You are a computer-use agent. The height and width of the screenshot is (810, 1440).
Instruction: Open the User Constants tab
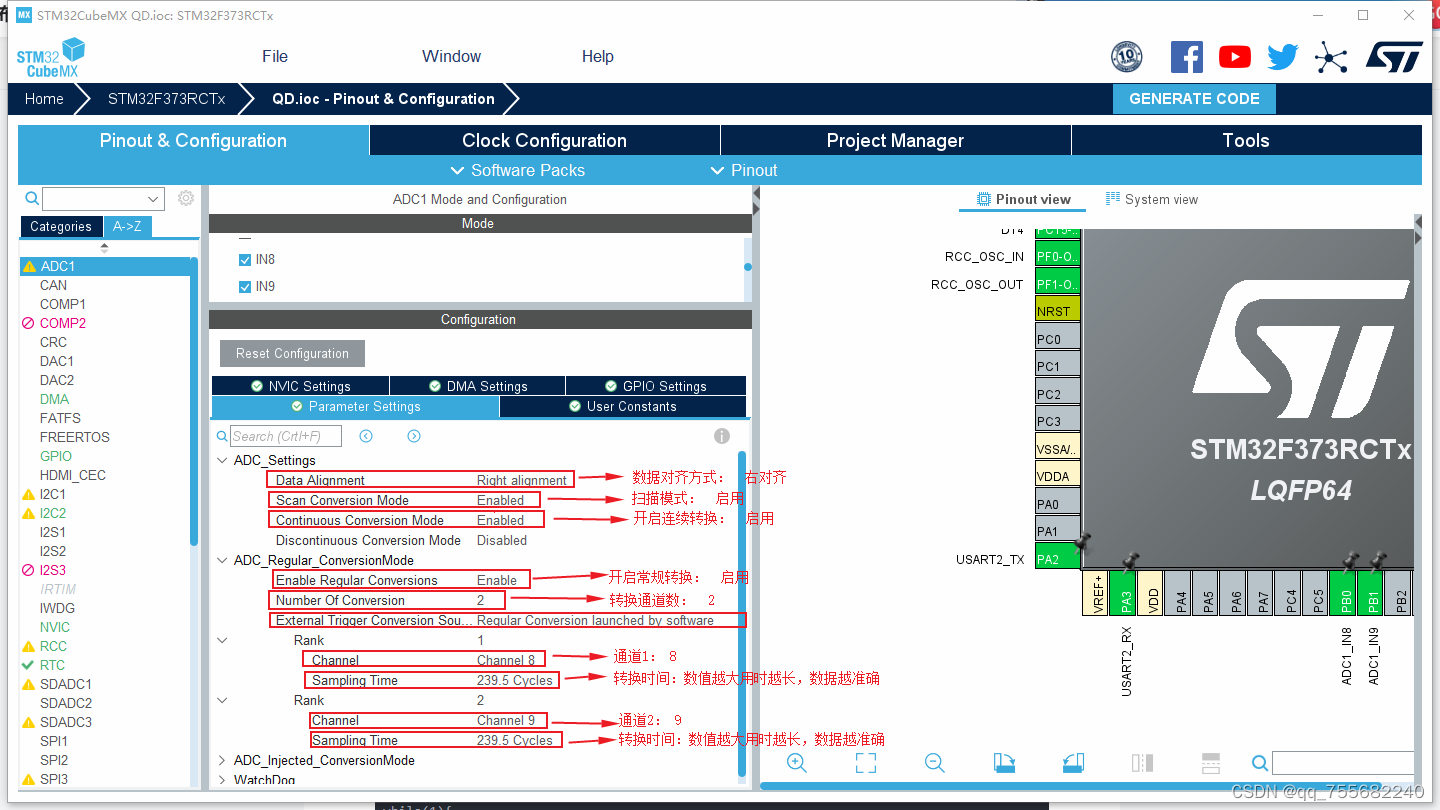click(x=623, y=406)
